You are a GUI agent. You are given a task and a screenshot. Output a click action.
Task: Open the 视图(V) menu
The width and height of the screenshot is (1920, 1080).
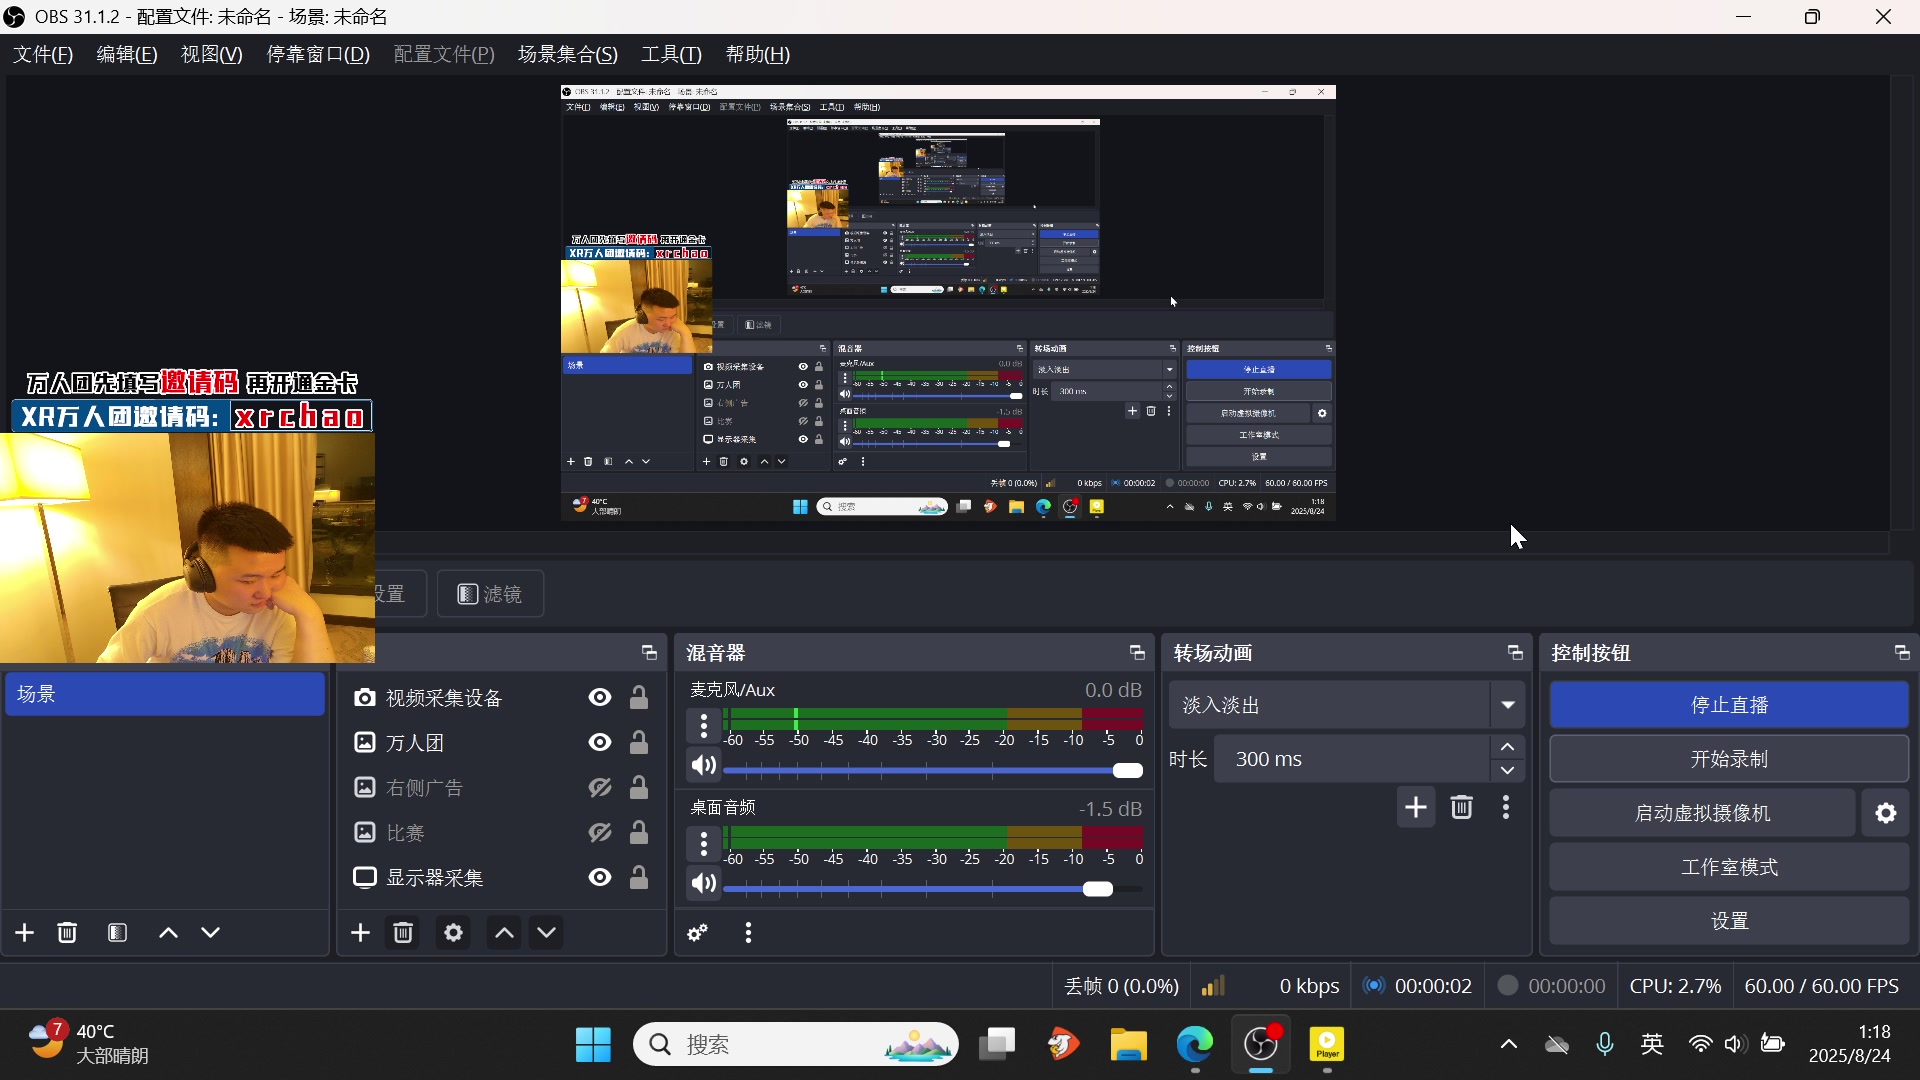[211, 55]
